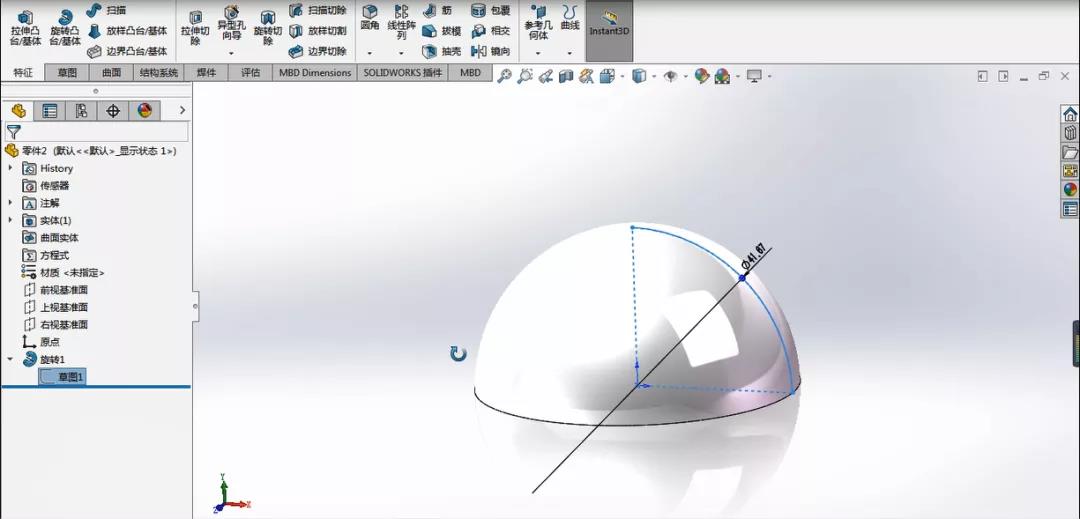Choose the 抽壳 shell tool
1080x519 pixels.
[442, 51]
